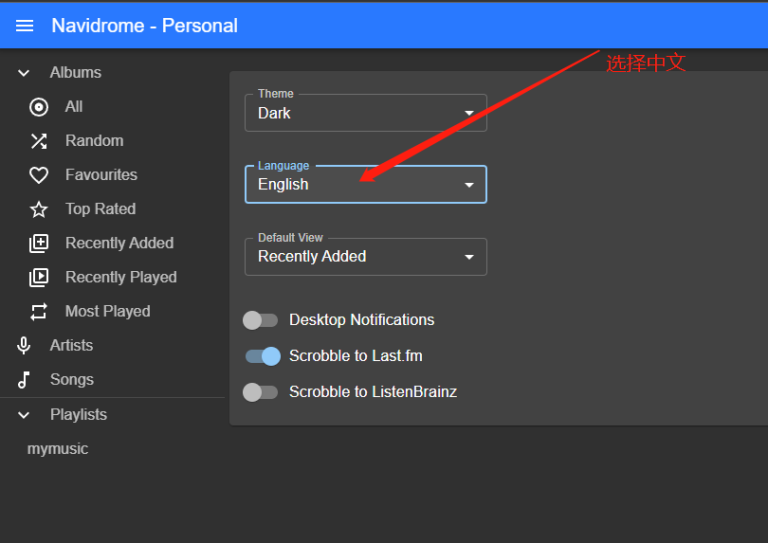Open the hamburger menu icon
The width and height of the screenshot is (768, 543).
coord(24,26)
